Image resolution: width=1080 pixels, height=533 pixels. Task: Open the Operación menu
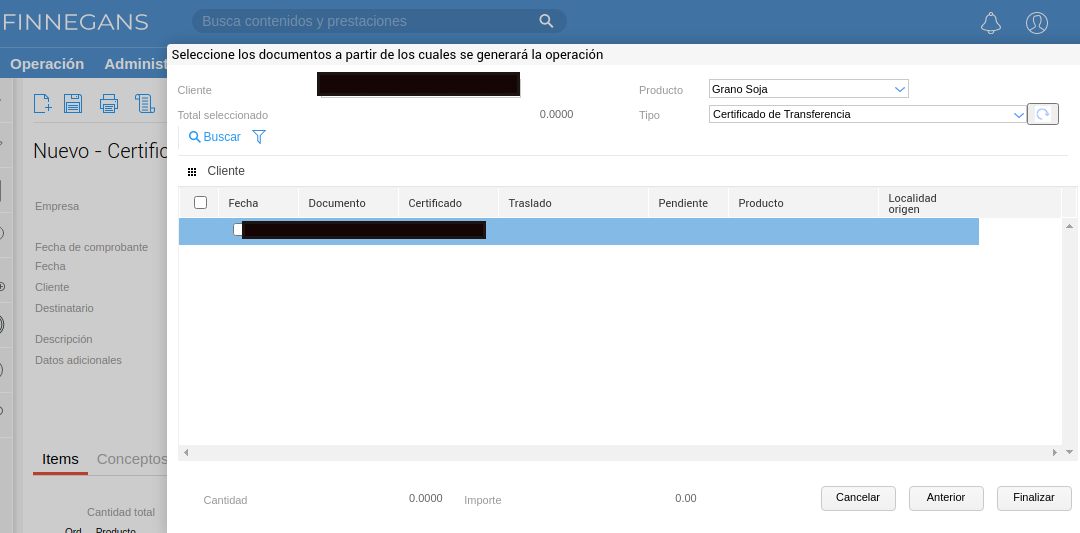[x=47, y=64]
